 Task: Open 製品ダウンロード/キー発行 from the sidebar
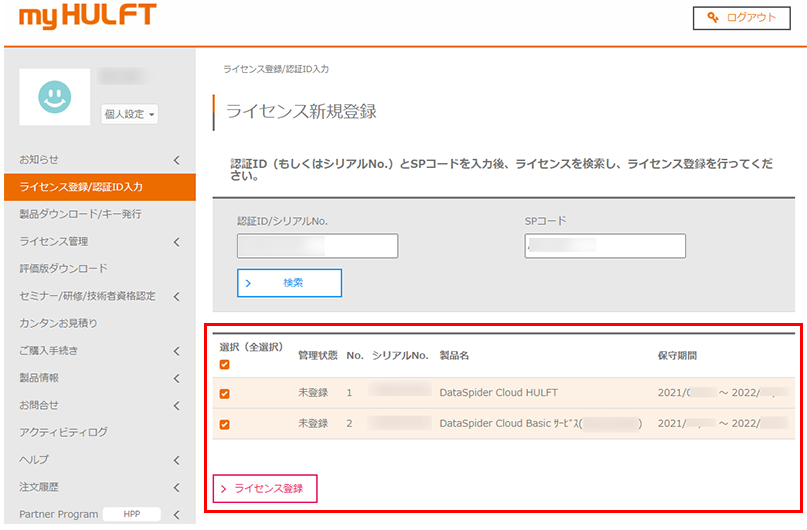(x=80, y=214)
